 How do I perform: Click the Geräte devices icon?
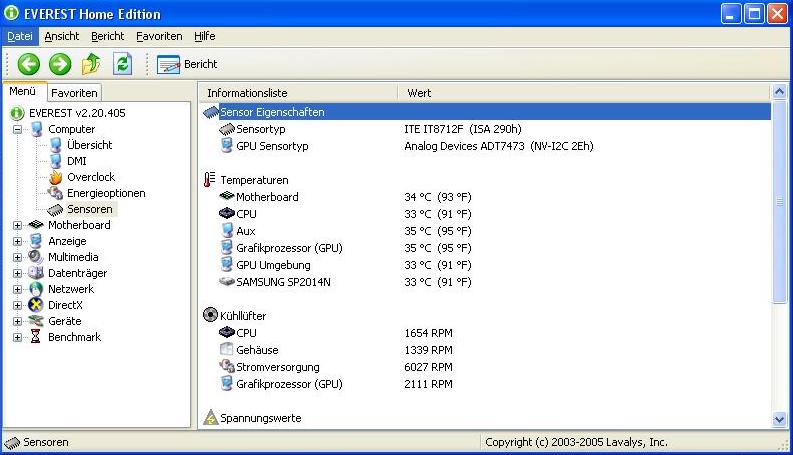click(36, 321)
